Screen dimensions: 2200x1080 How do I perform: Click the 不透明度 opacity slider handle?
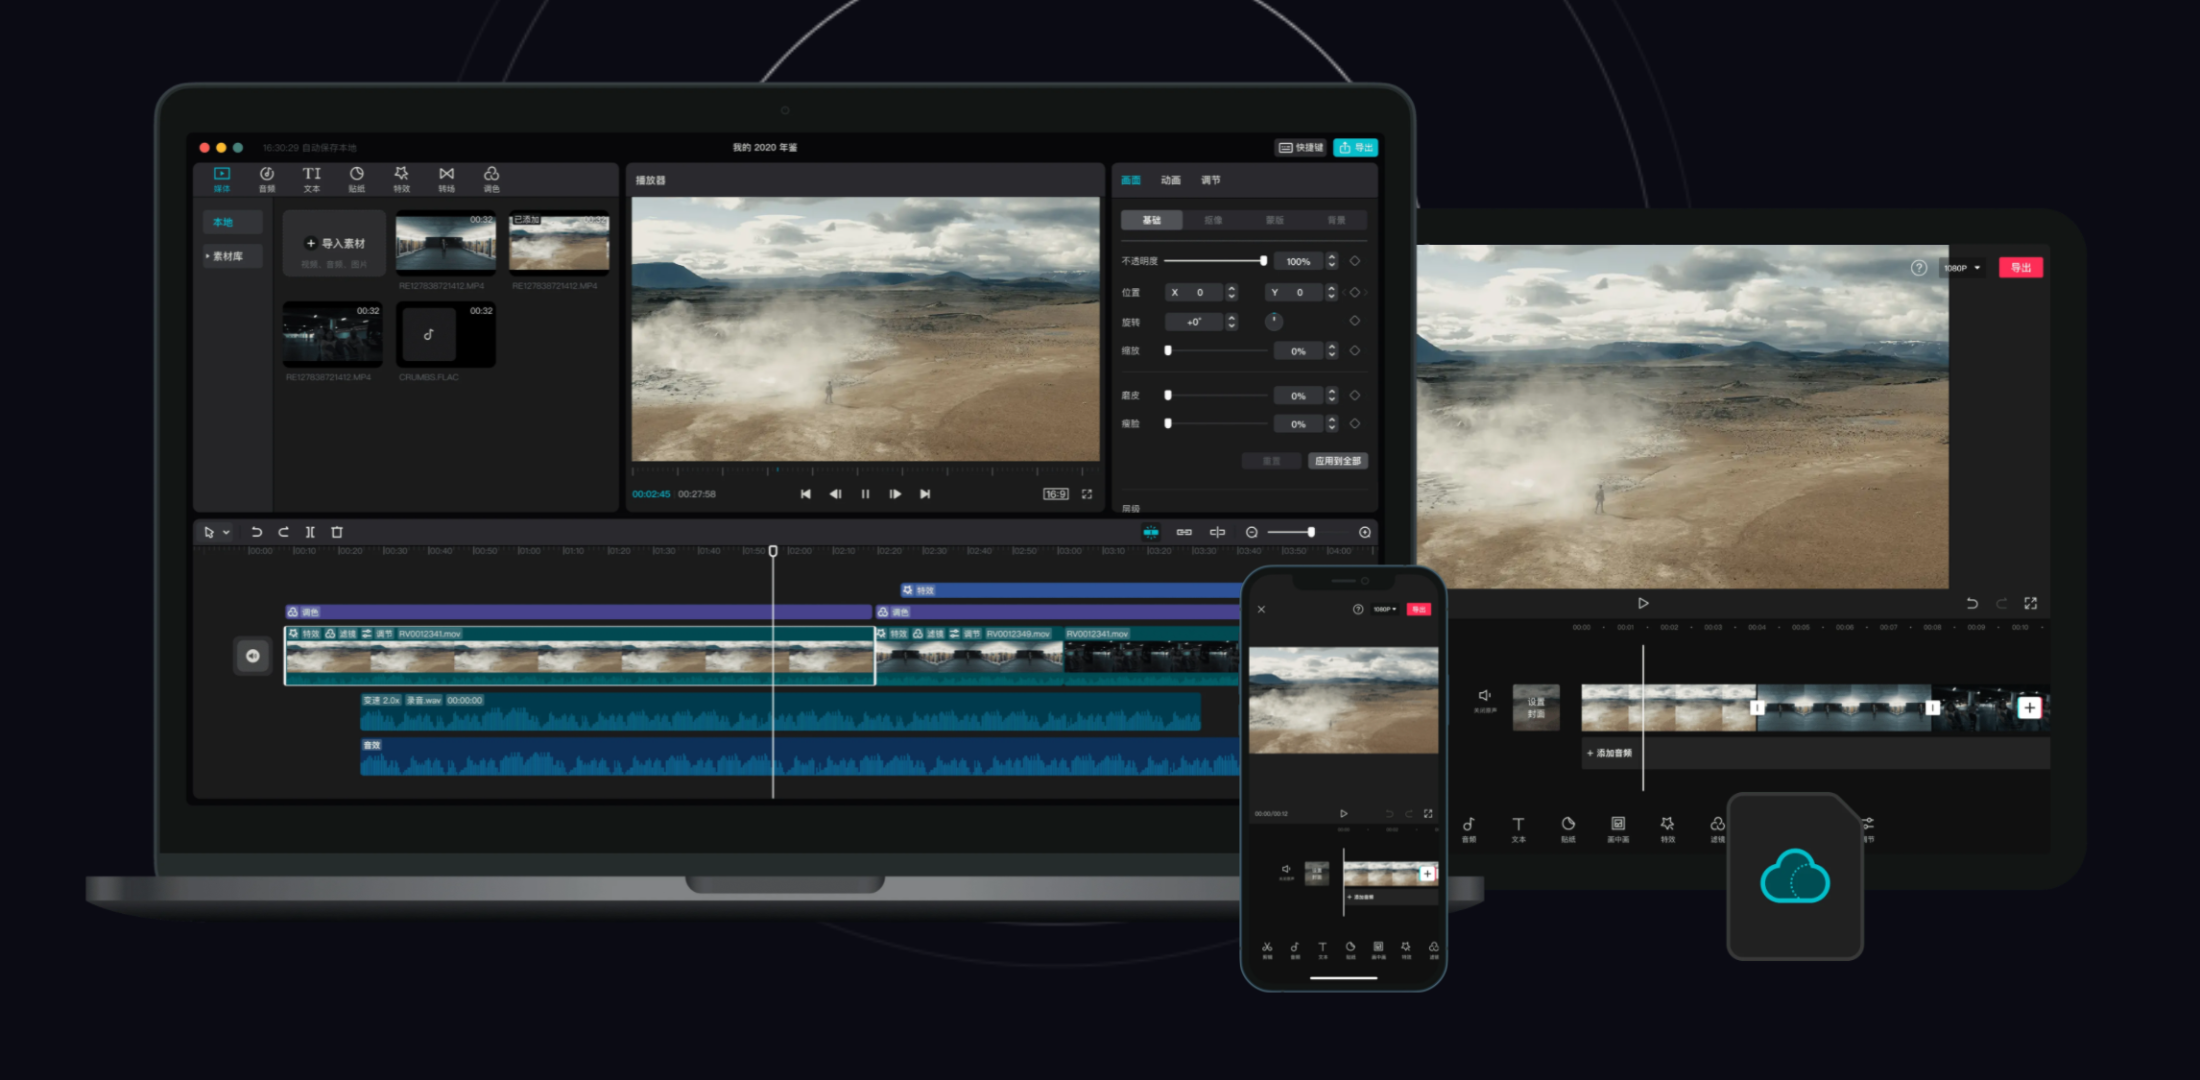tap(1263, 261)
